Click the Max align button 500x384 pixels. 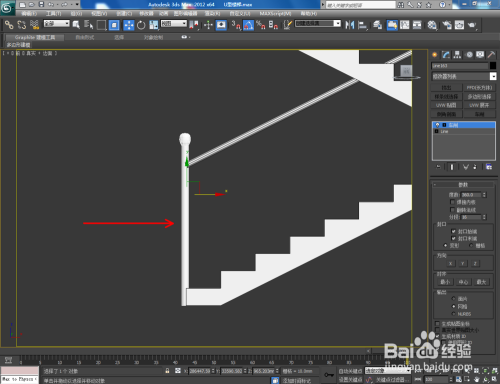coord(481,282)
